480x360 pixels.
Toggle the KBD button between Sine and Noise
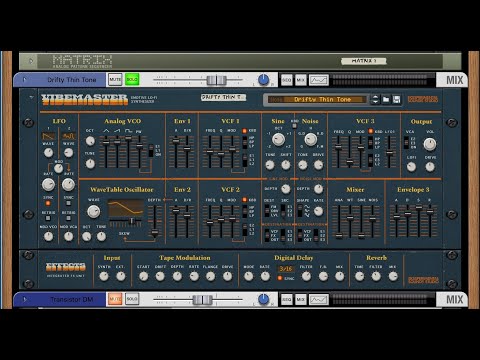click(294, 125)
